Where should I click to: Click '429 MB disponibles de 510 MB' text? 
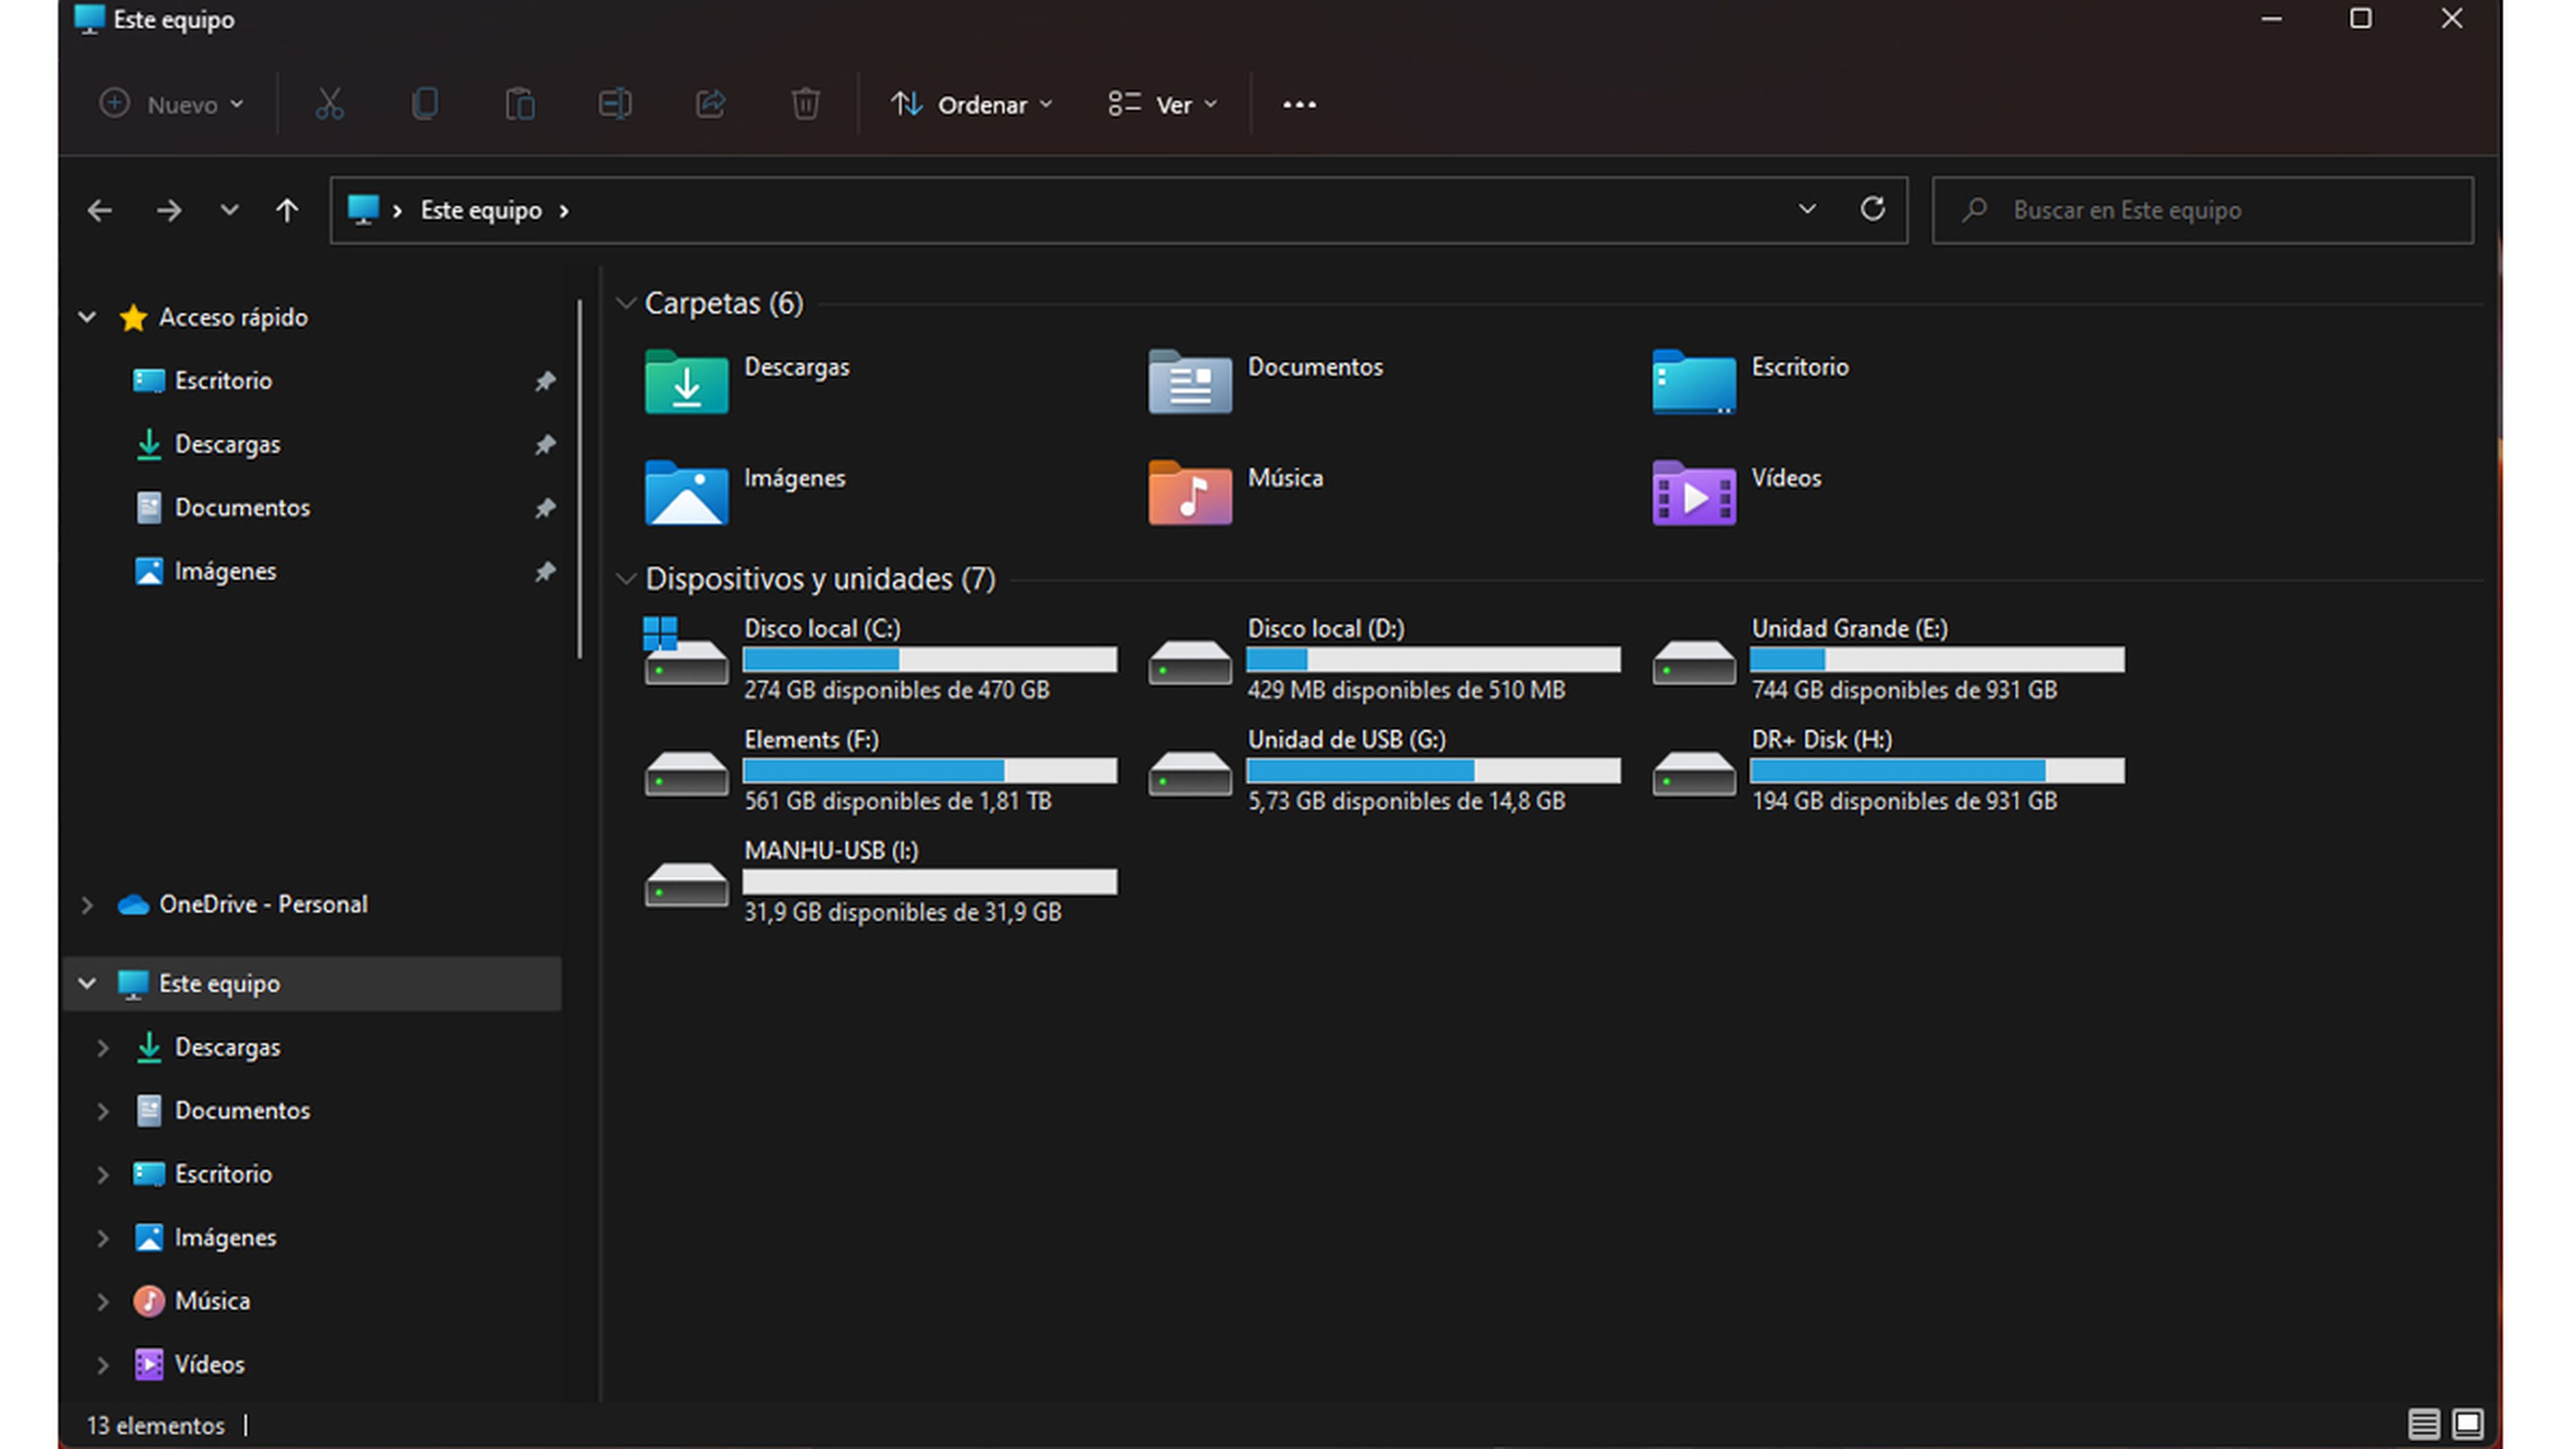[1406, 690]
